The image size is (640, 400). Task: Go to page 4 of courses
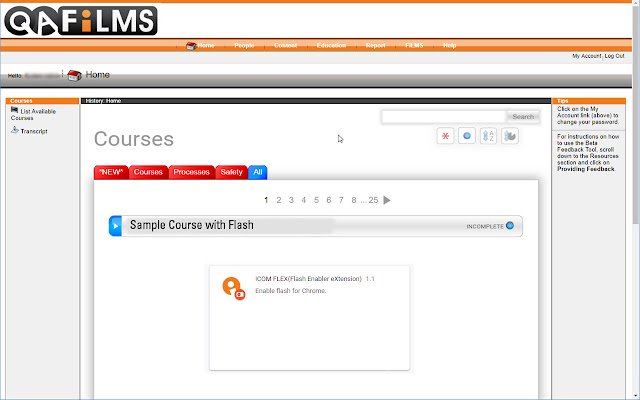(x=304, y=200)
